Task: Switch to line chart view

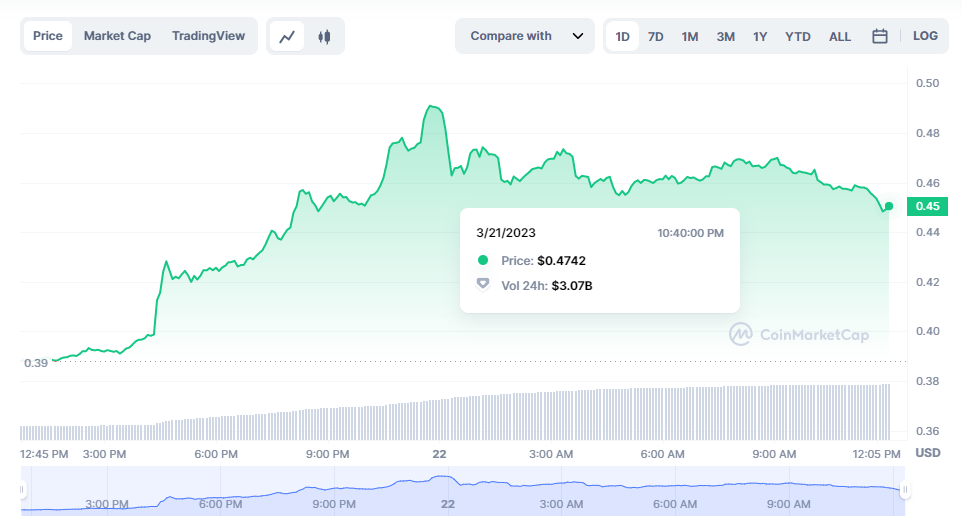Action: tap(288, 36)
